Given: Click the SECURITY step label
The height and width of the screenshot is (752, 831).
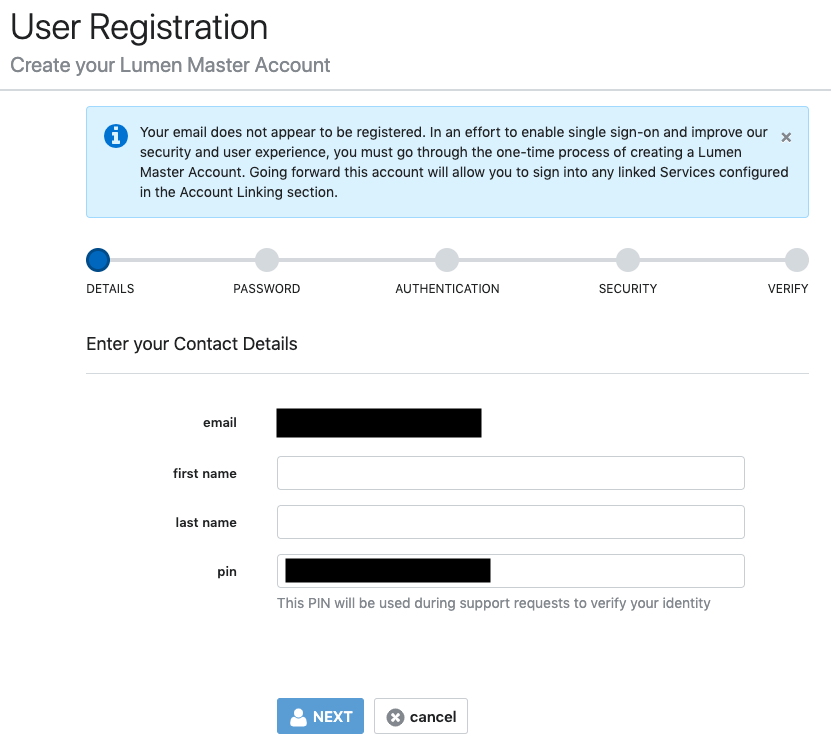Looking at the screenshot, I should point(628,289).
